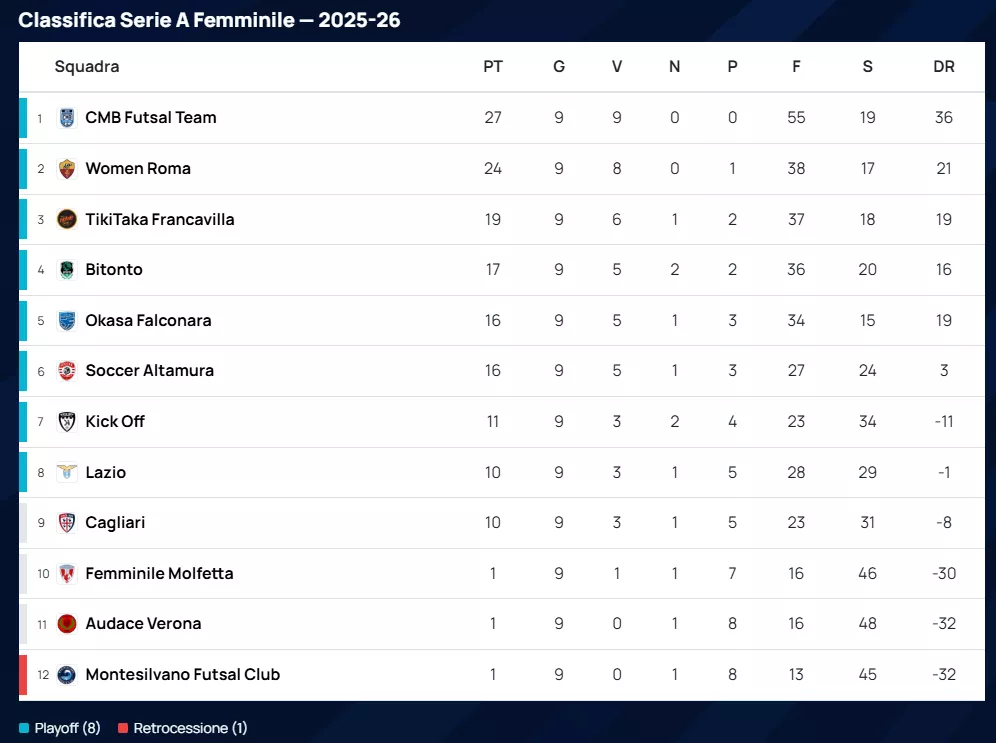996x743 pixels.
Task: Click the Kick Off team crest
Action: (x=67, y=421)
